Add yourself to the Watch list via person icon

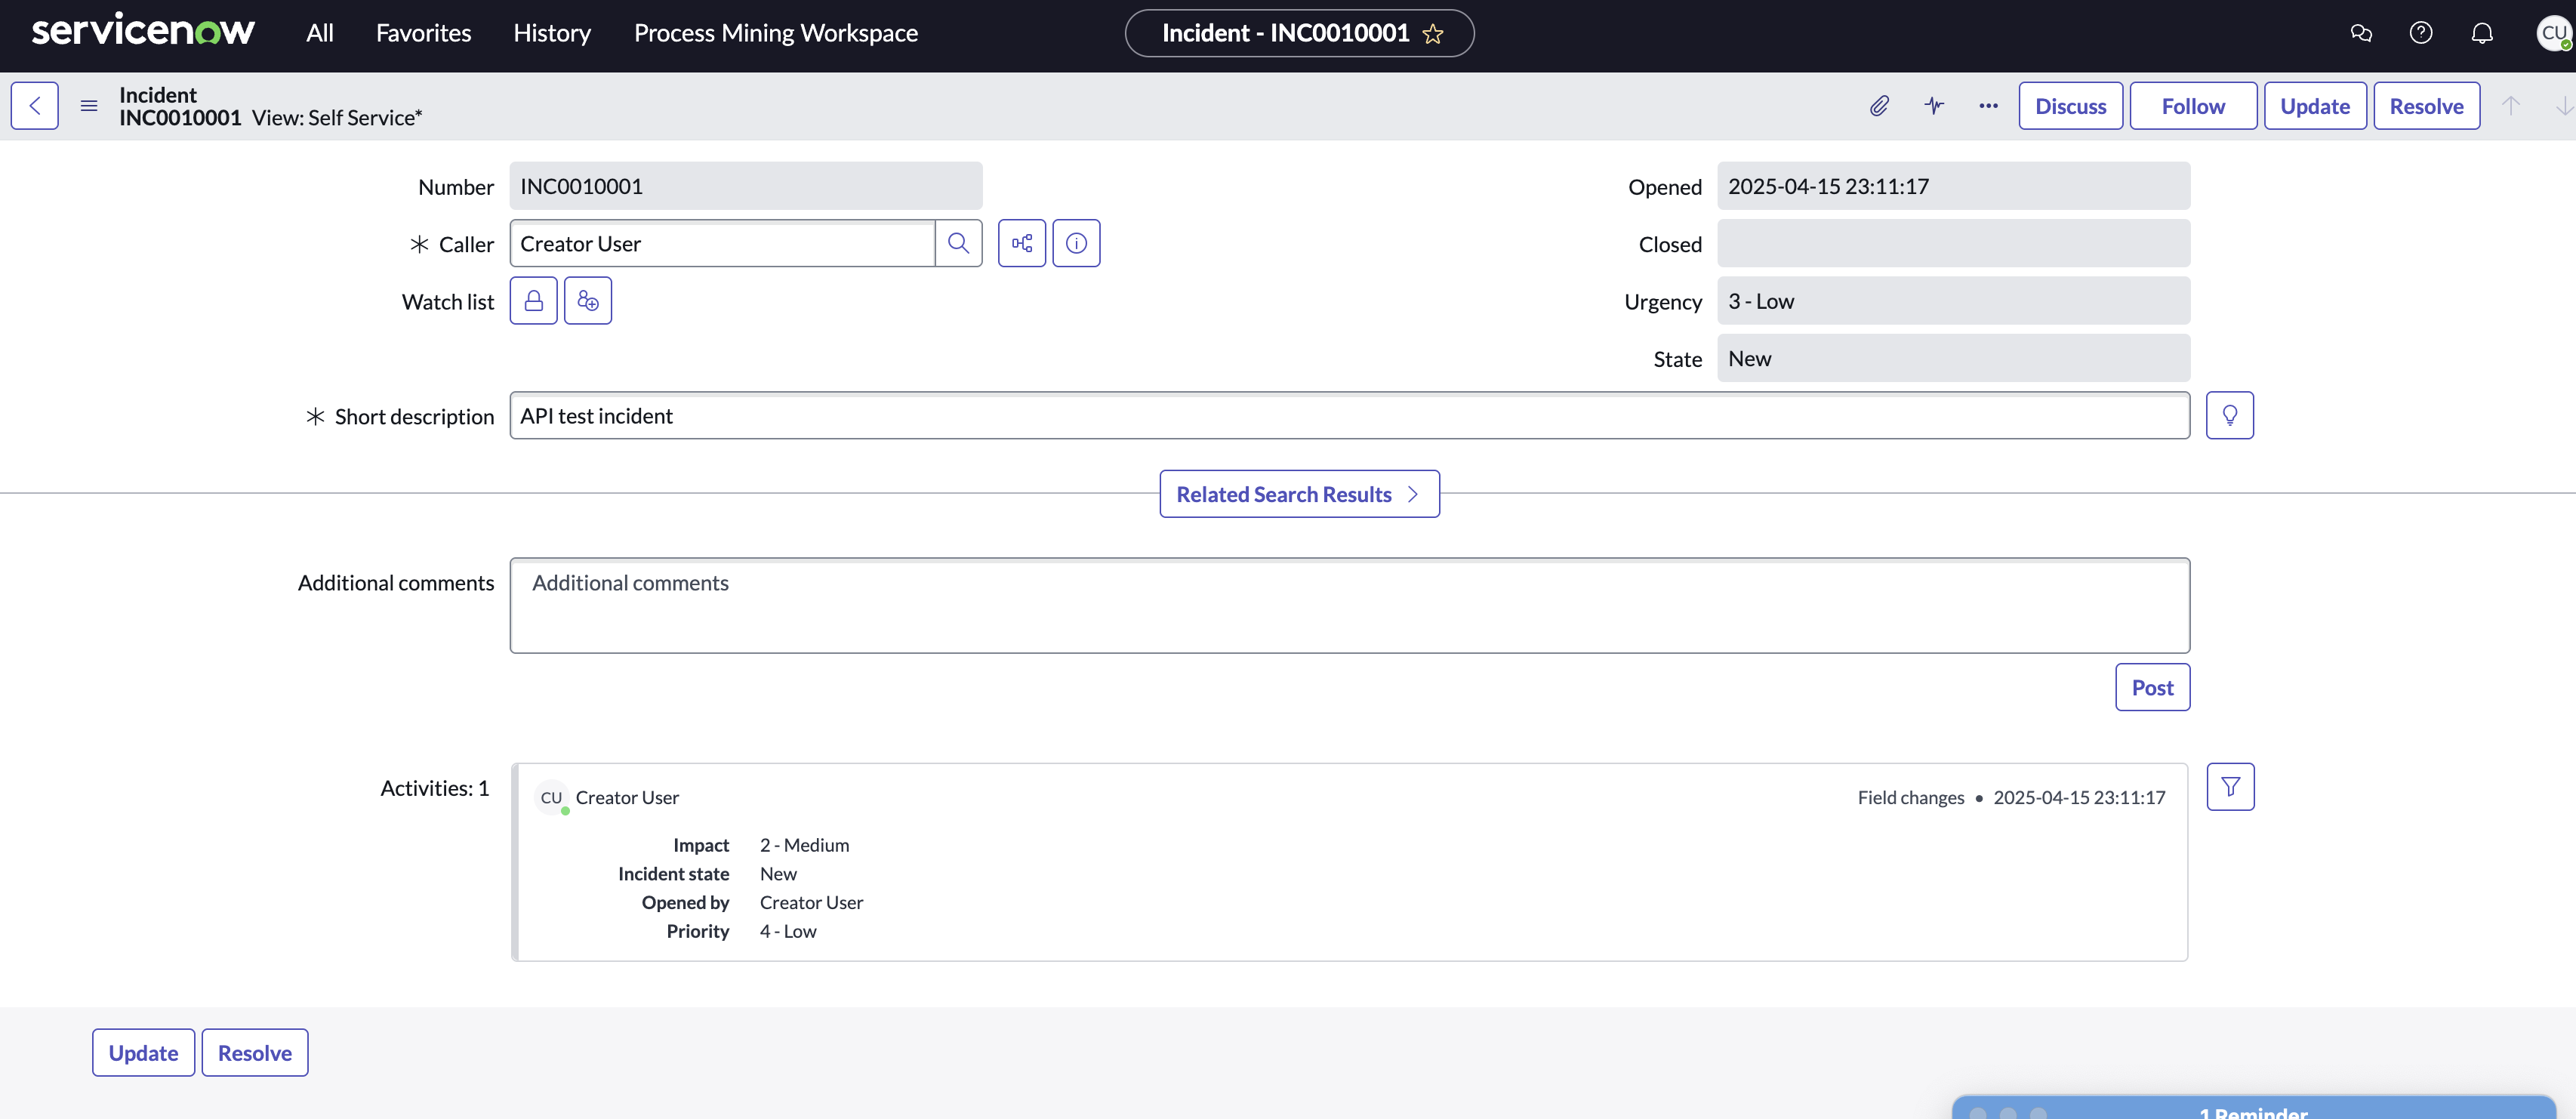pos(534,300)
